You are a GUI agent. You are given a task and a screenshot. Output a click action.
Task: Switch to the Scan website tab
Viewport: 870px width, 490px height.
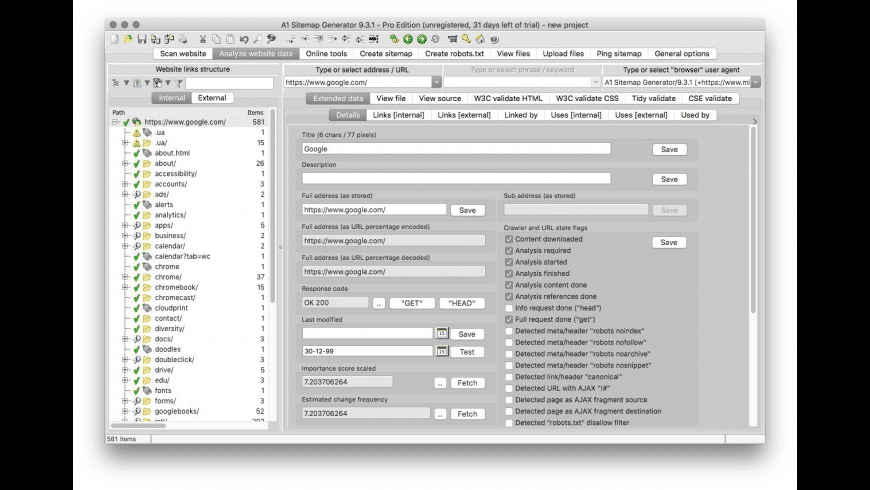point(183,54)
